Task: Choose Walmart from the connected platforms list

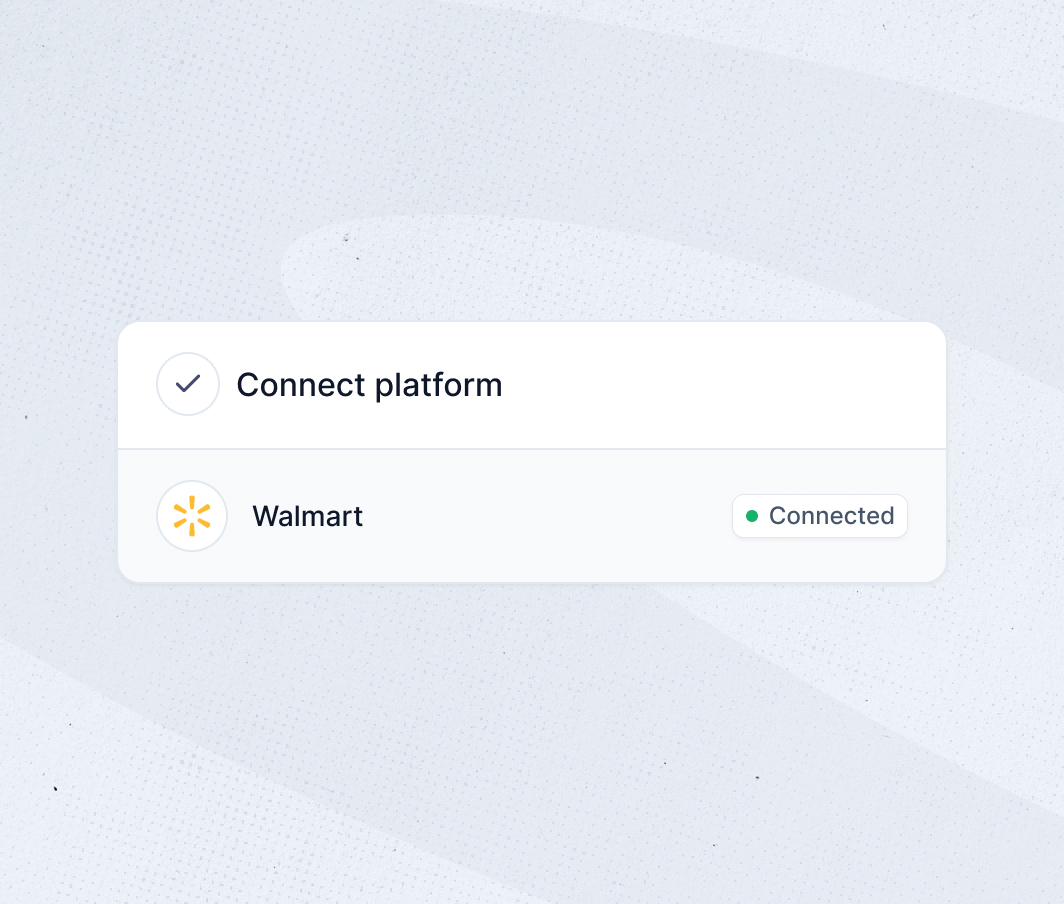Action: click(x=532, y=516)
